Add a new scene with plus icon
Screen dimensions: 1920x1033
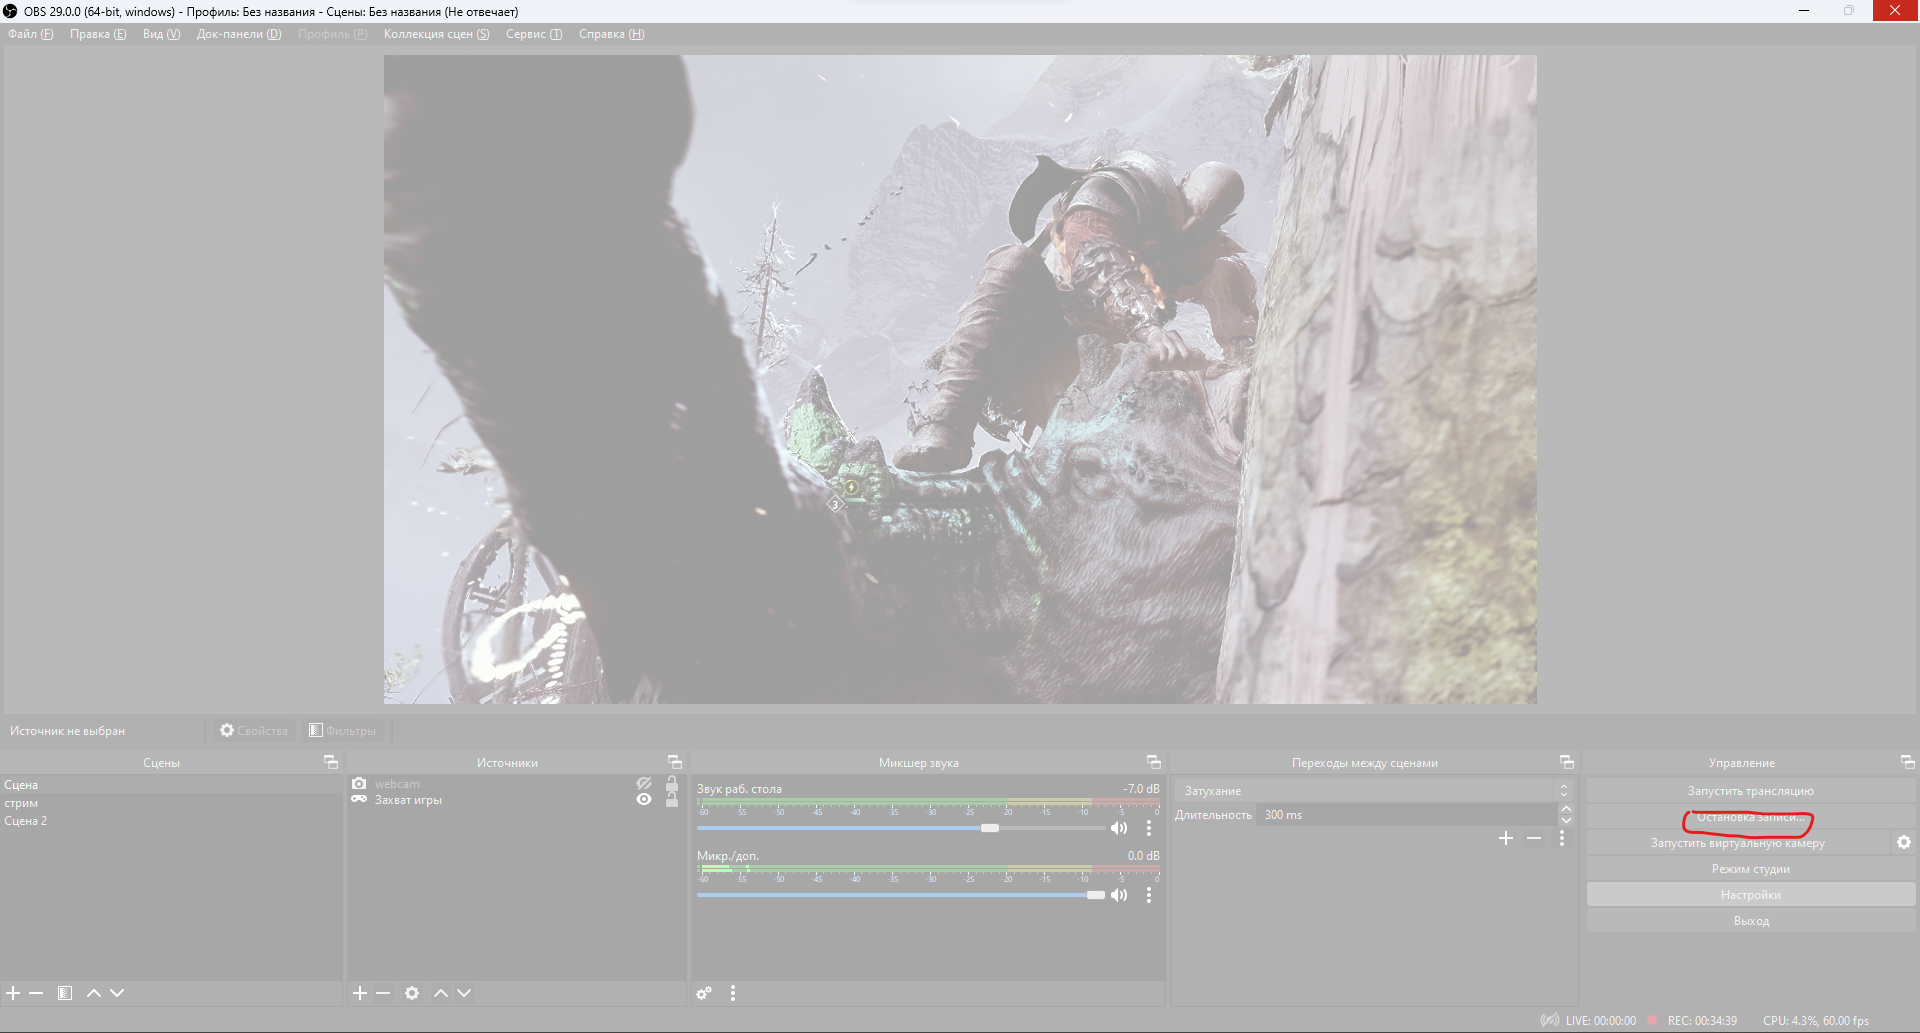click(13, 993)
